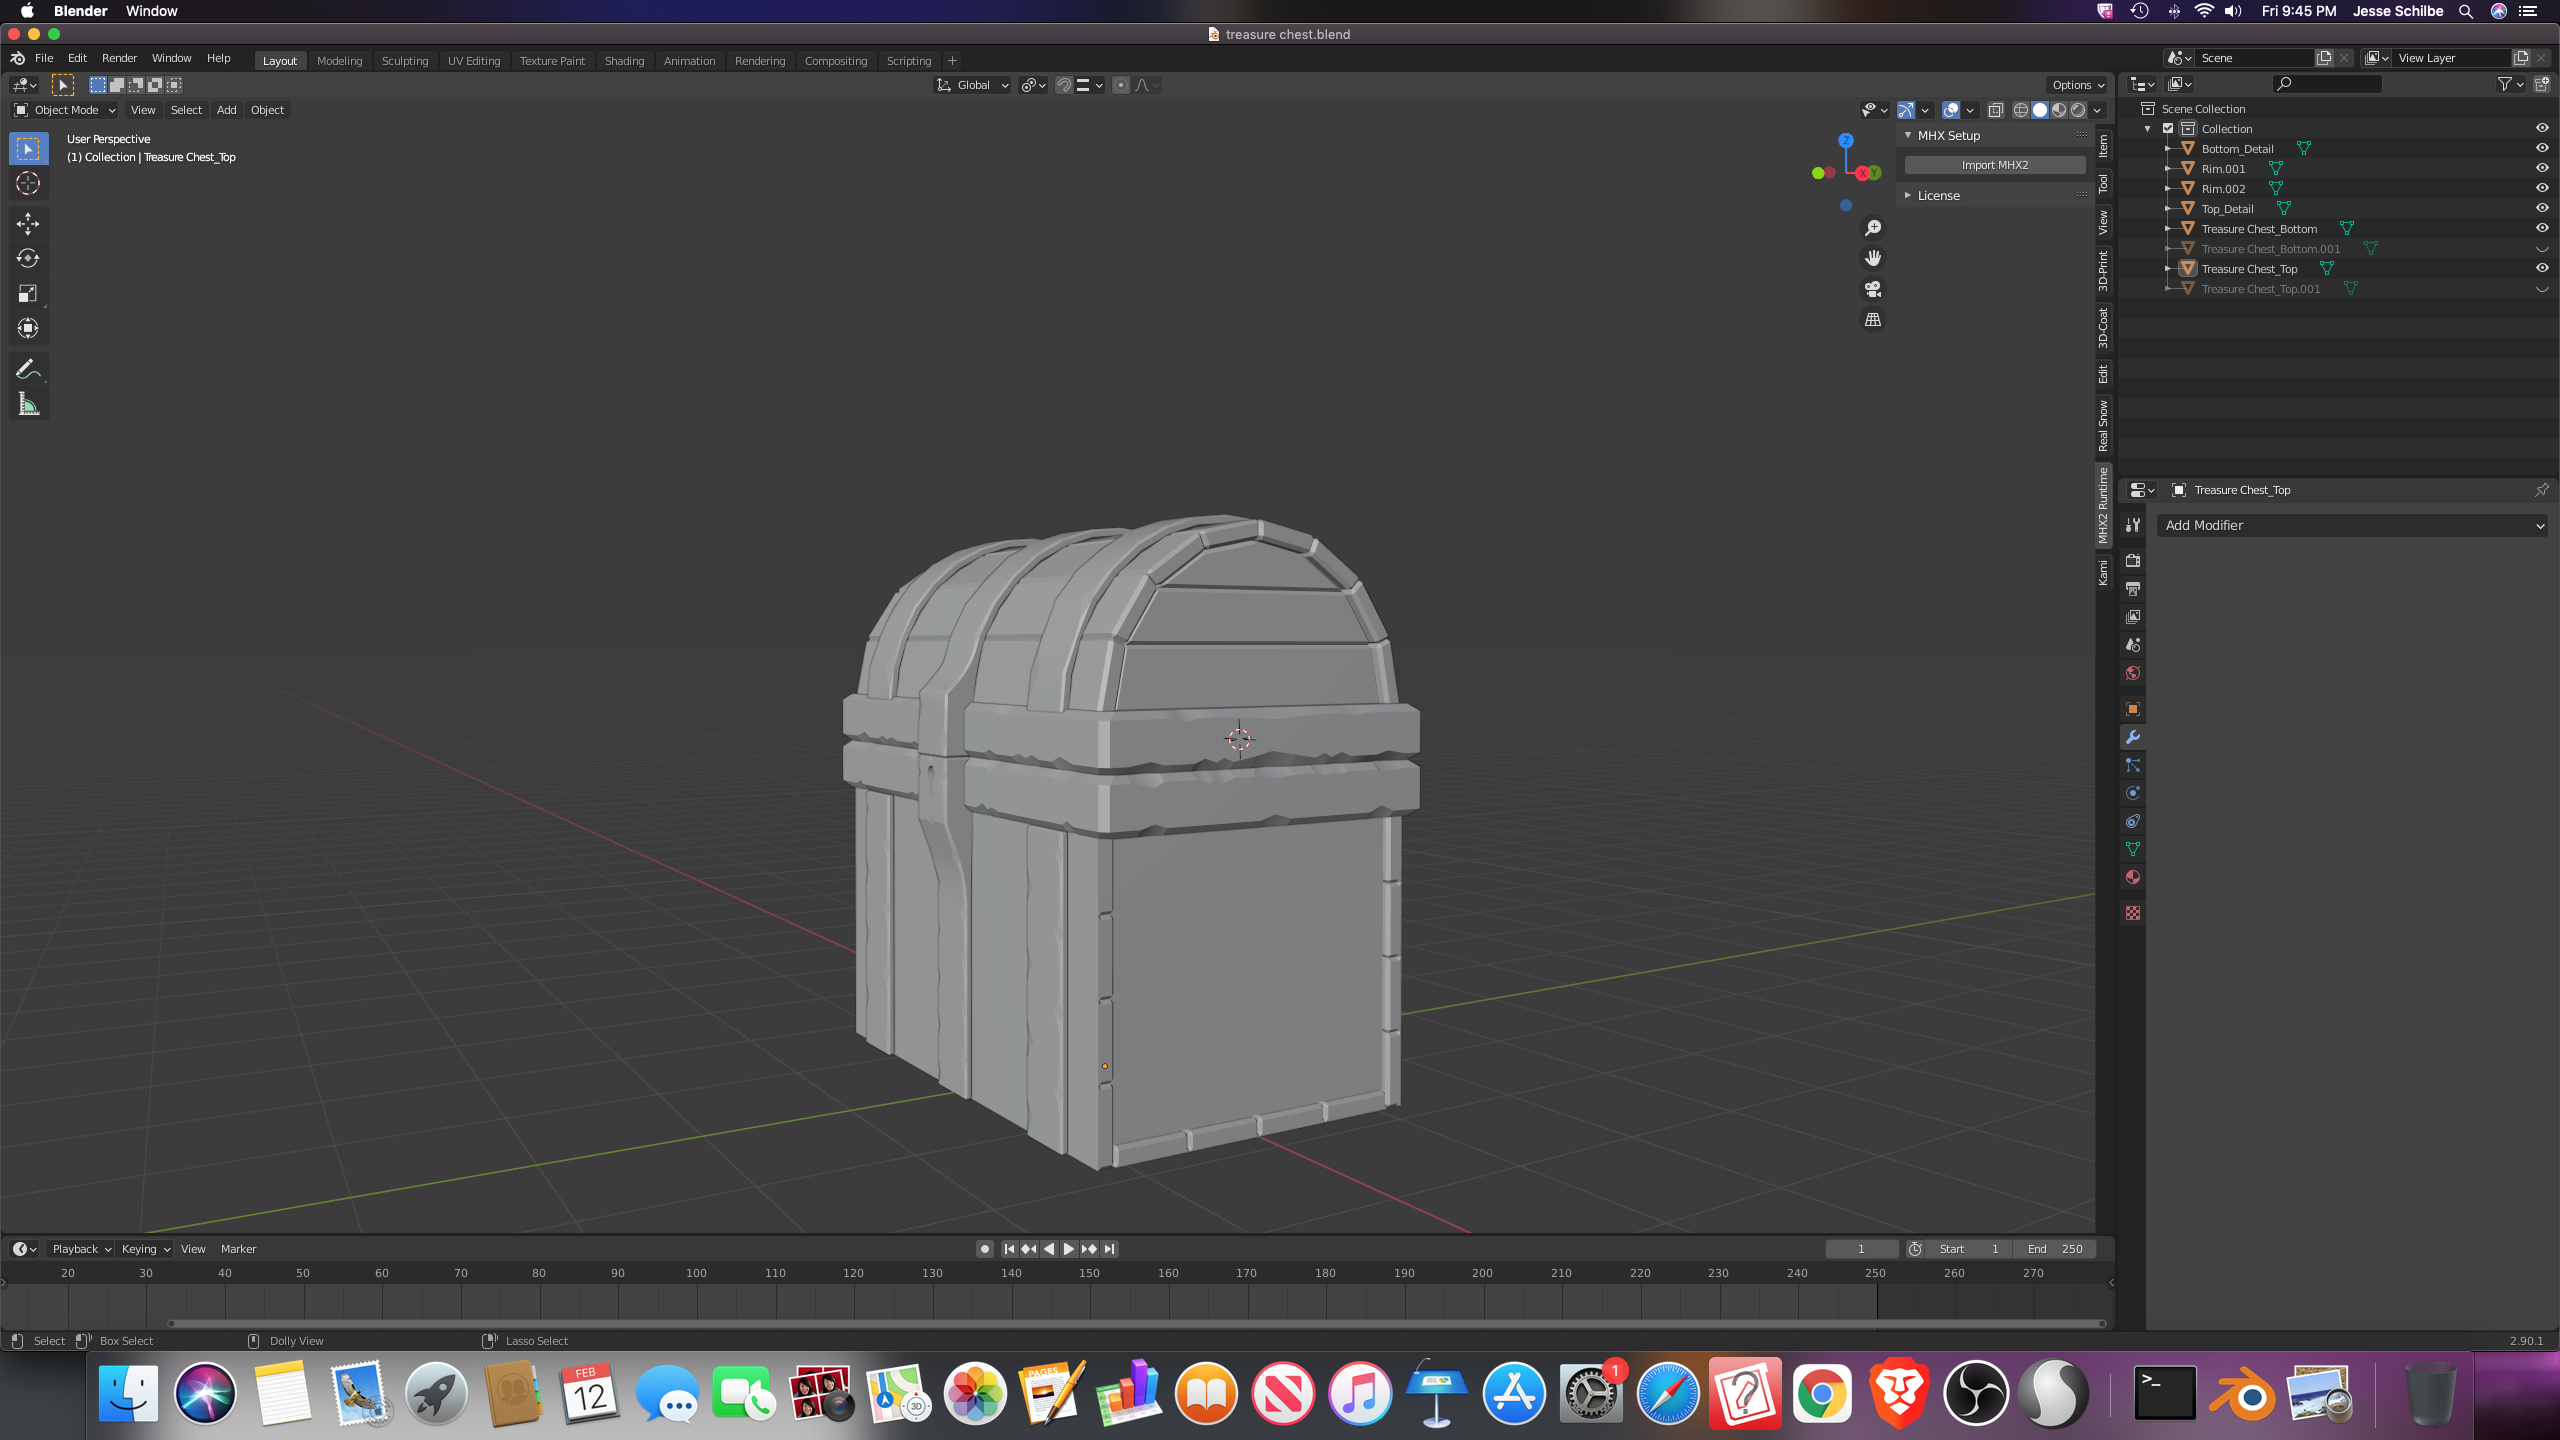Open Object Data properties tab icon
Viewport: 2560px width, 1440px height.
(x=2133, y=849)
